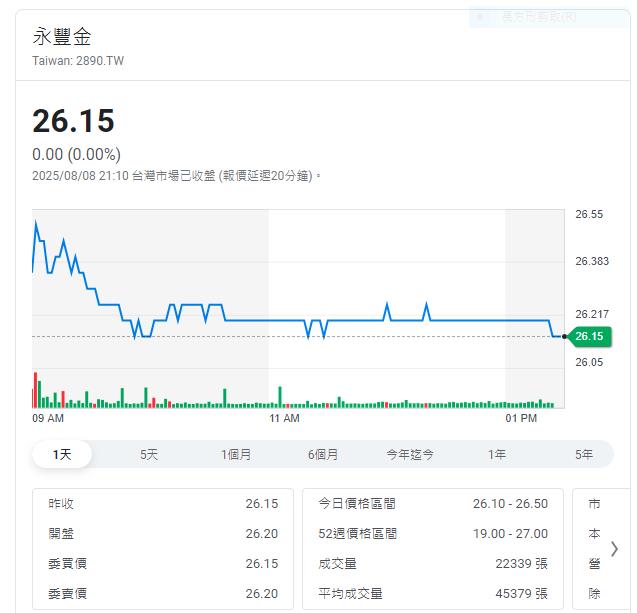This screenshot has width=637, height=613.
Task: Click the 2025/08/08 21:10 market status line
Action: (x=176, y=176)
